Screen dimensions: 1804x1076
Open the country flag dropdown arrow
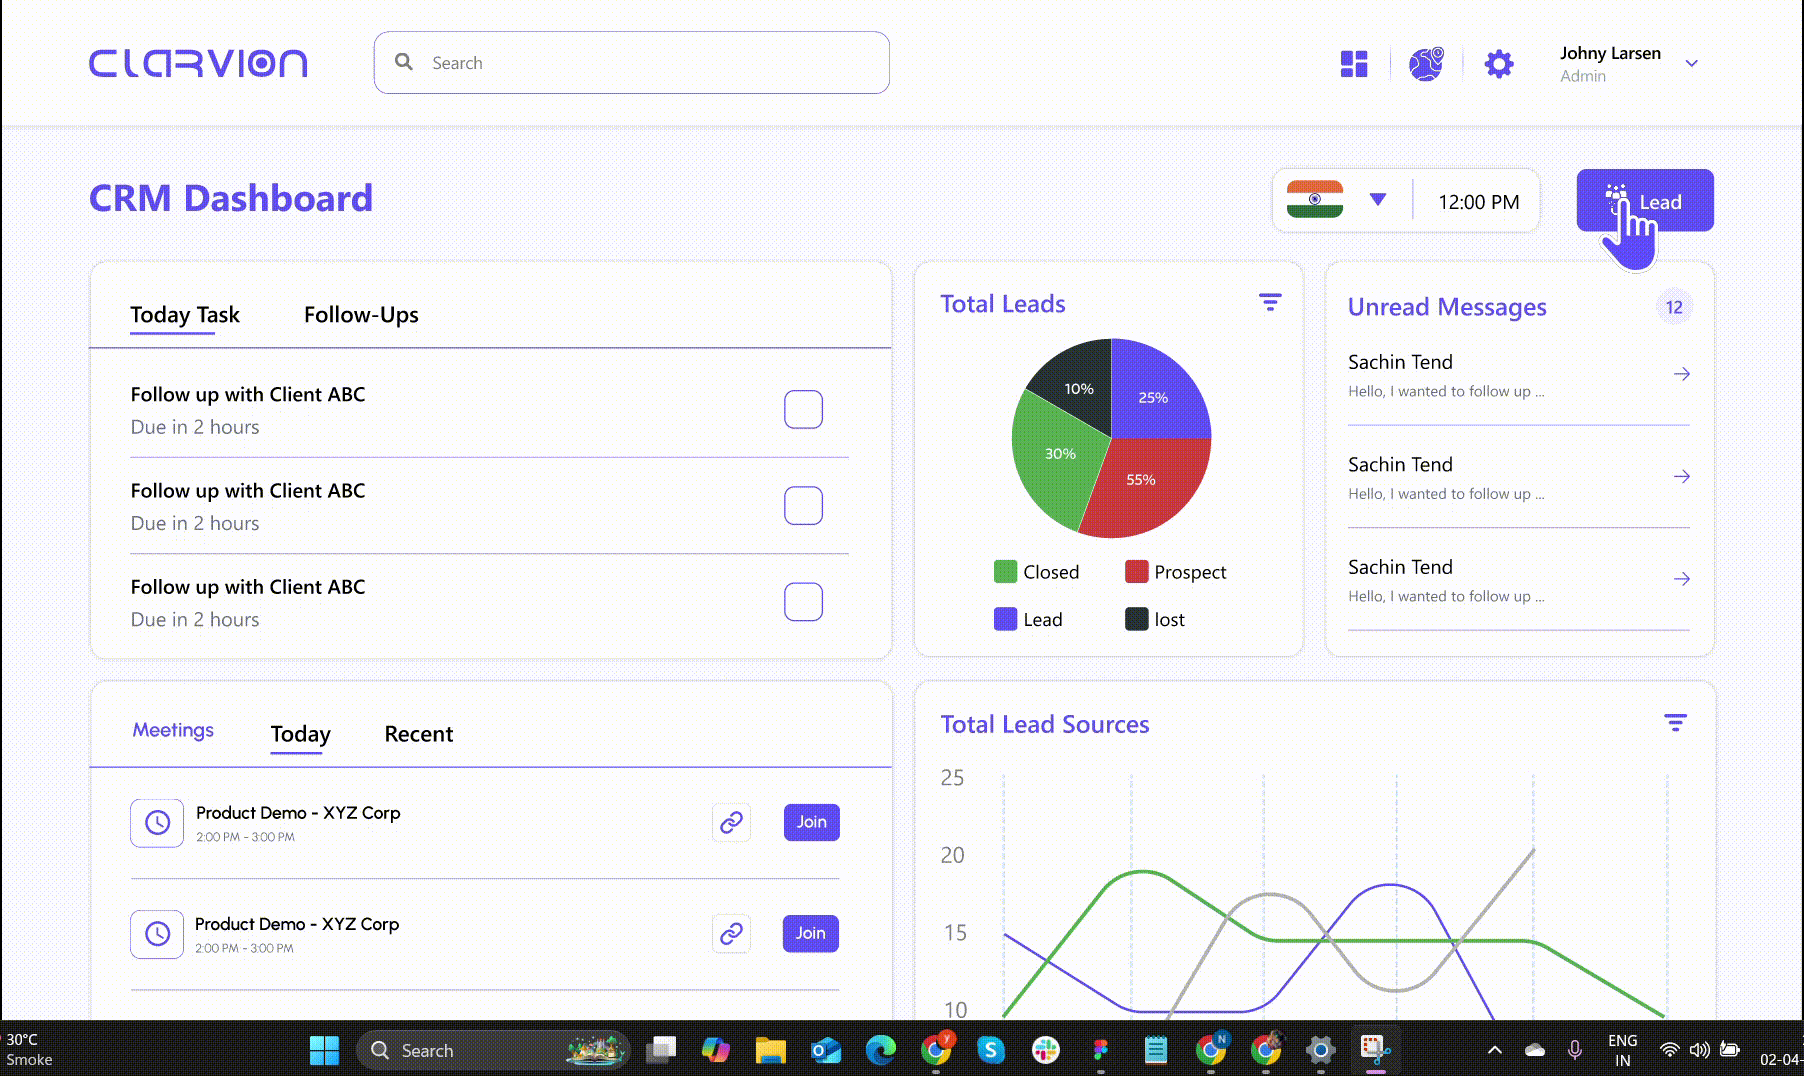click(x=1378, y=200)
